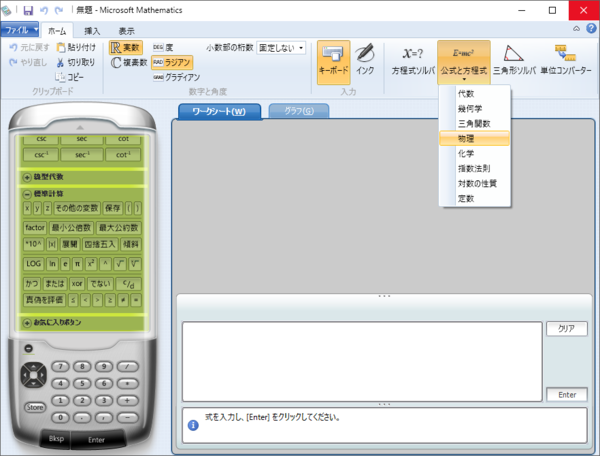600x456 pixels.
Task: Click the redo arrow in quick access toolbar
Action: point(59,10)
